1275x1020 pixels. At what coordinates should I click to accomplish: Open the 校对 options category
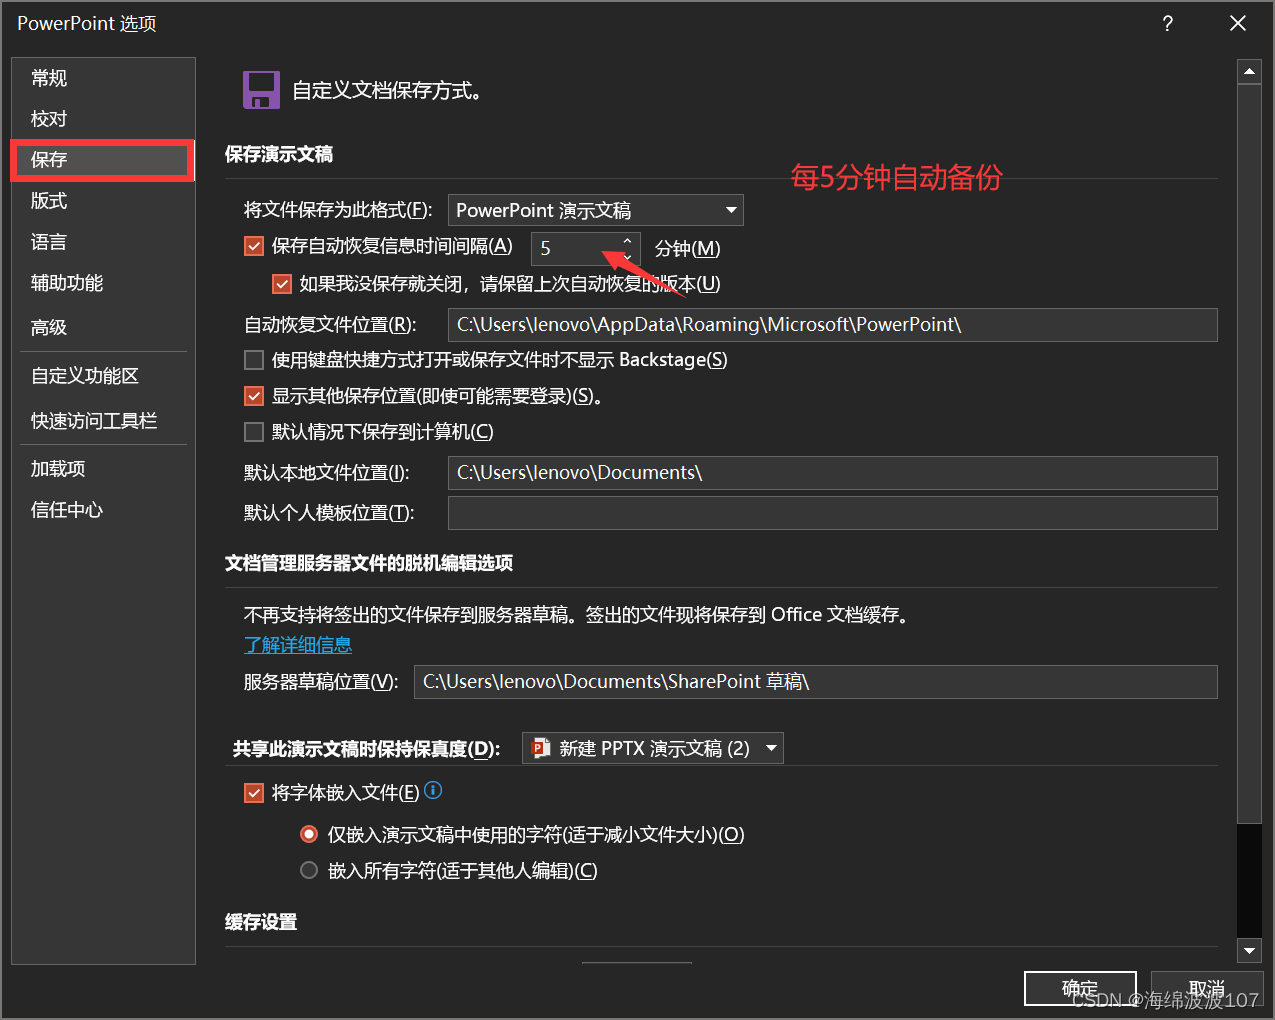pos(104,119)
